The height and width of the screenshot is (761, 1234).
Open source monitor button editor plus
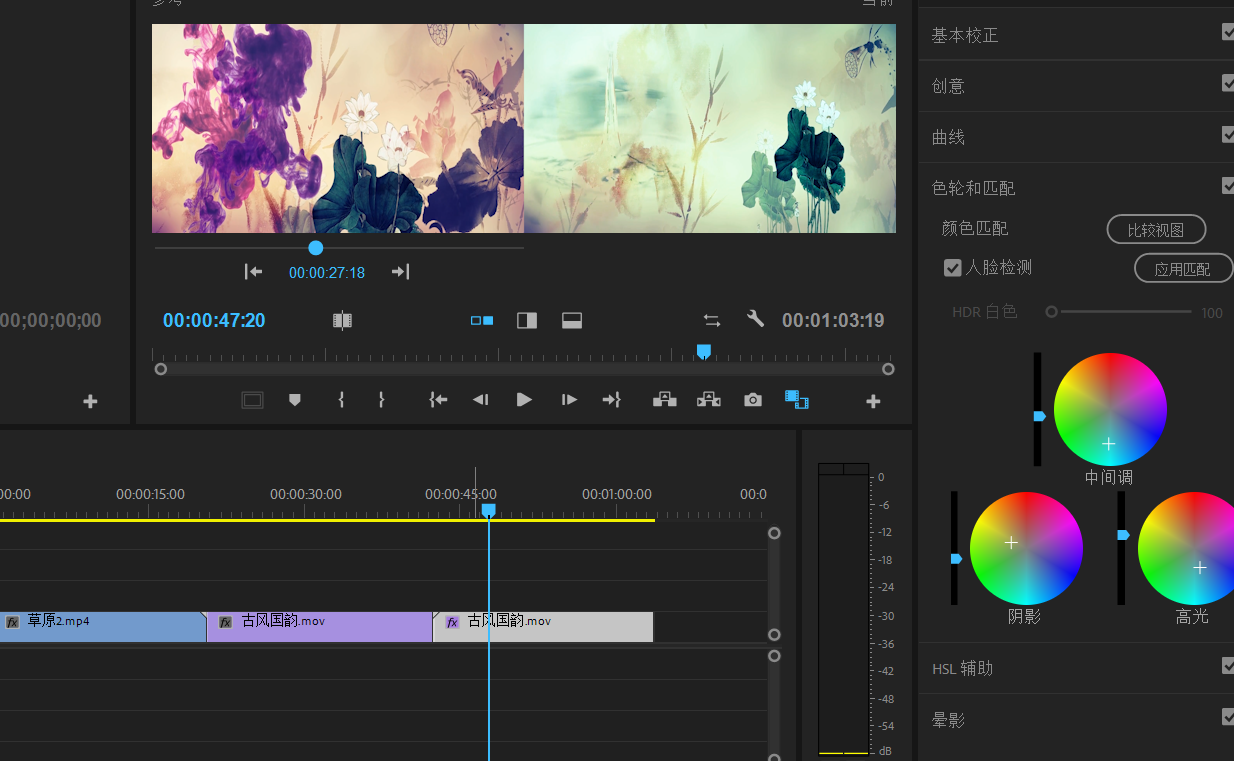[90, 401]
